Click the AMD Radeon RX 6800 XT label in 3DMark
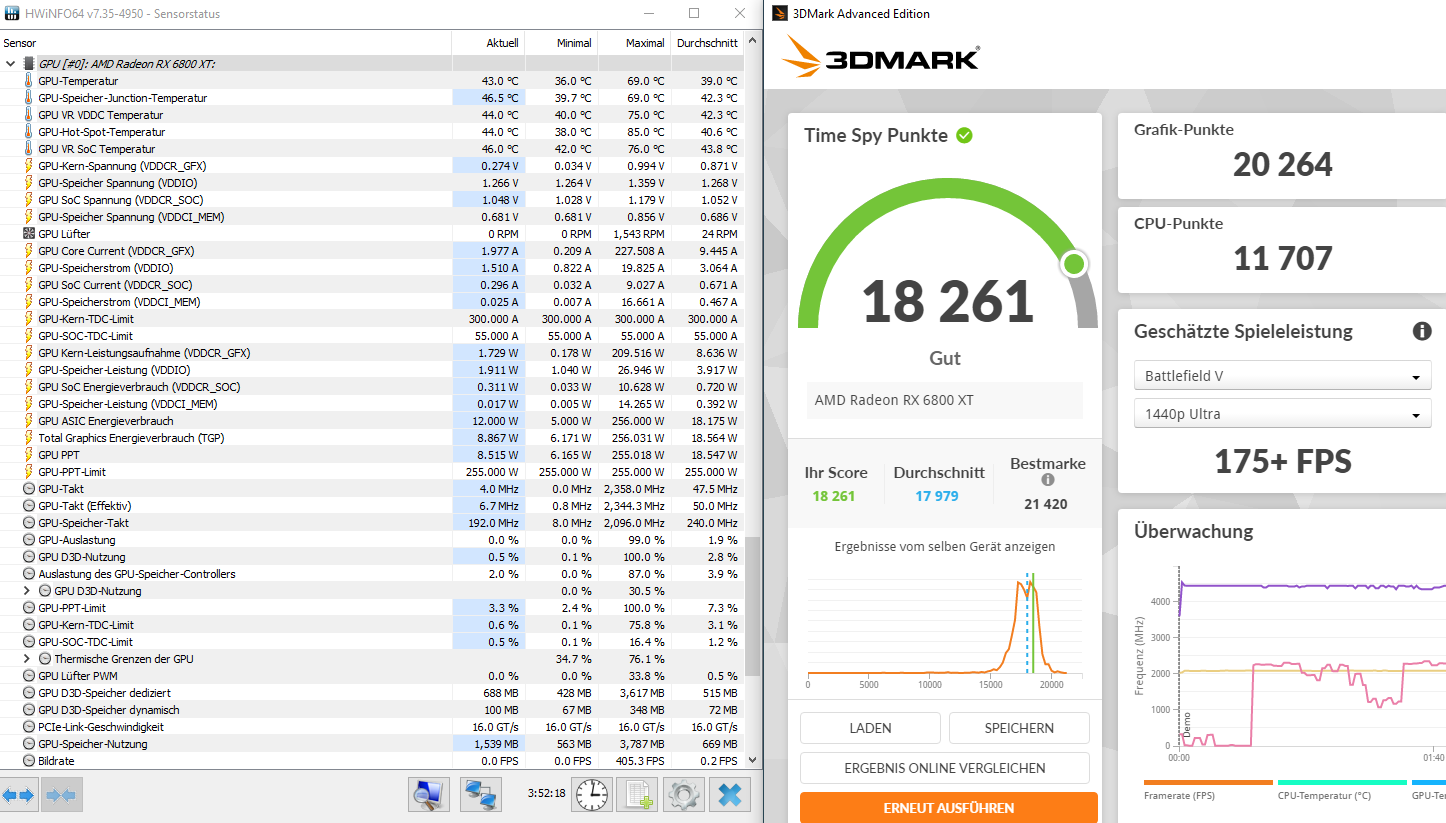The width and height of the screenshot is (1446, 823). [x=894, y=400]
